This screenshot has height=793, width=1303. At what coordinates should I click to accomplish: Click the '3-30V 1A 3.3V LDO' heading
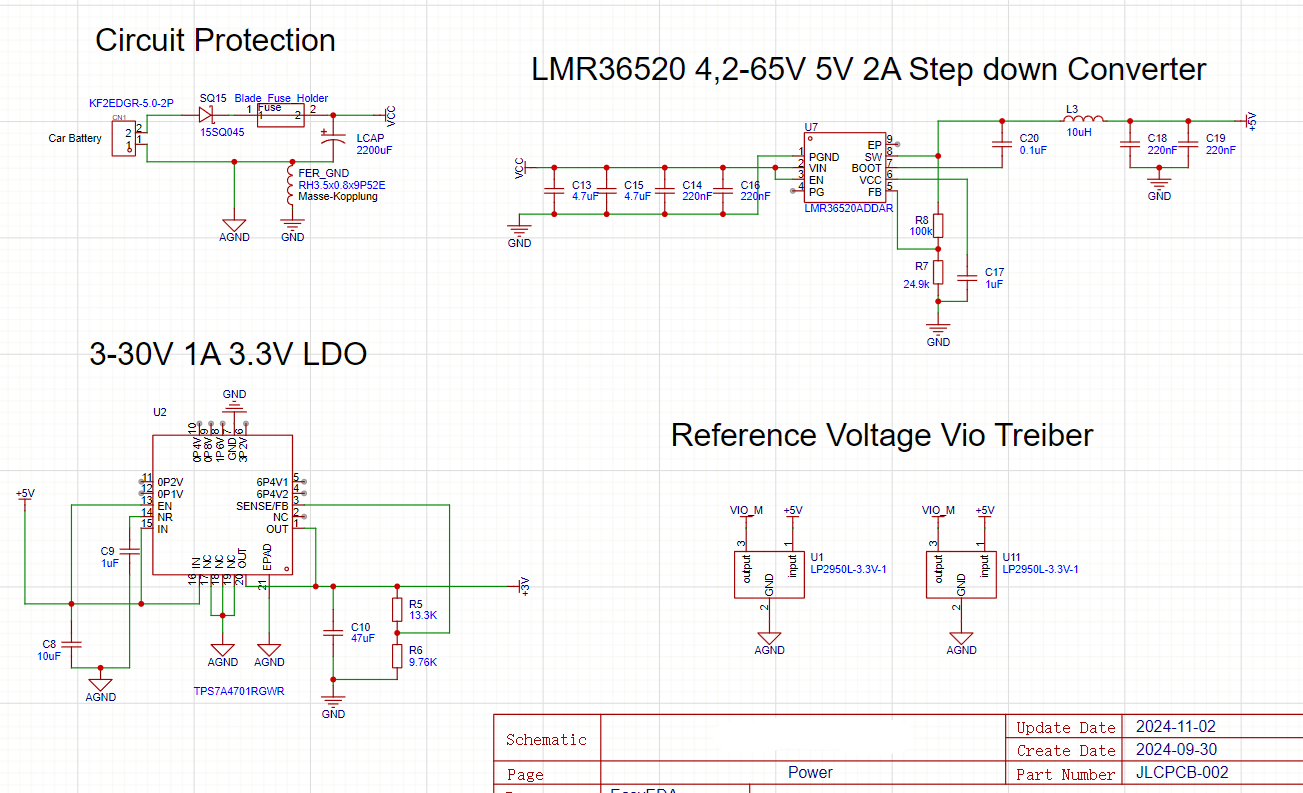click(x=228, y=354)
